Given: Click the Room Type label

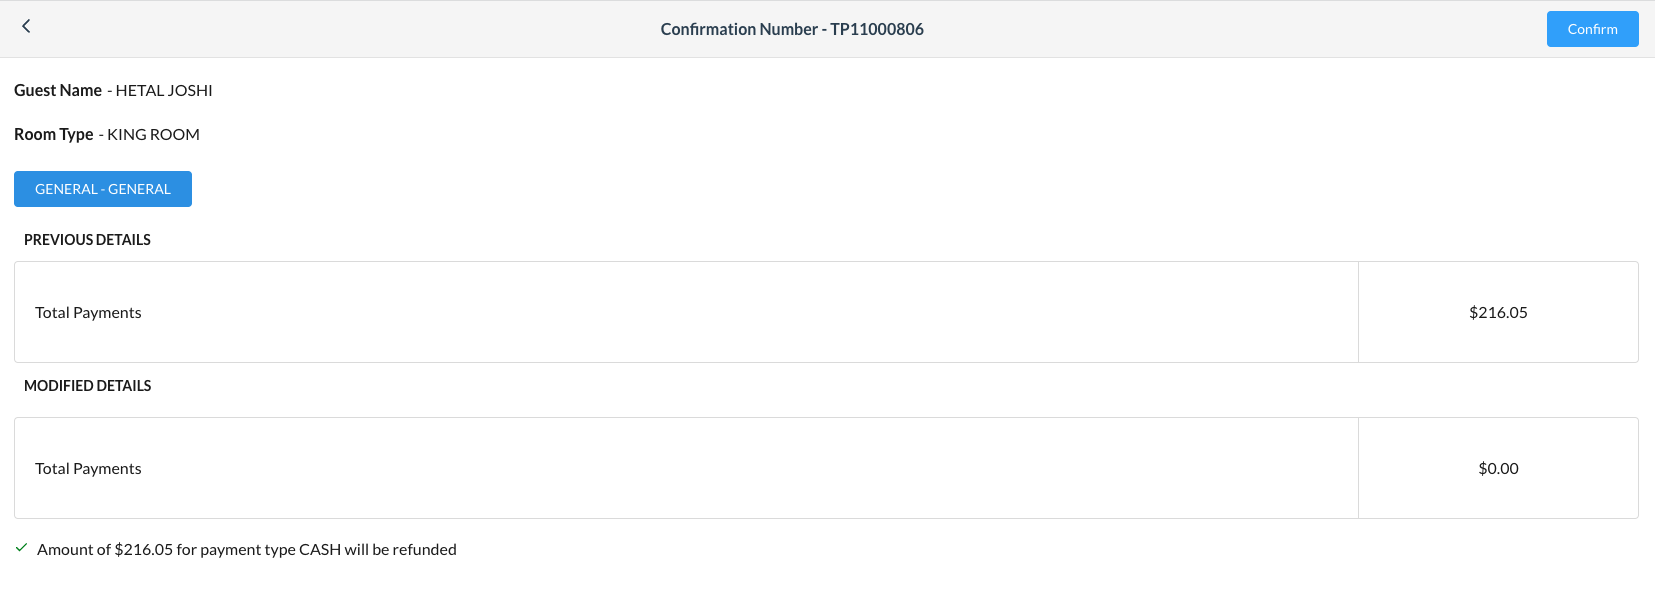Looking at the screenshot, I should [54, 135].
